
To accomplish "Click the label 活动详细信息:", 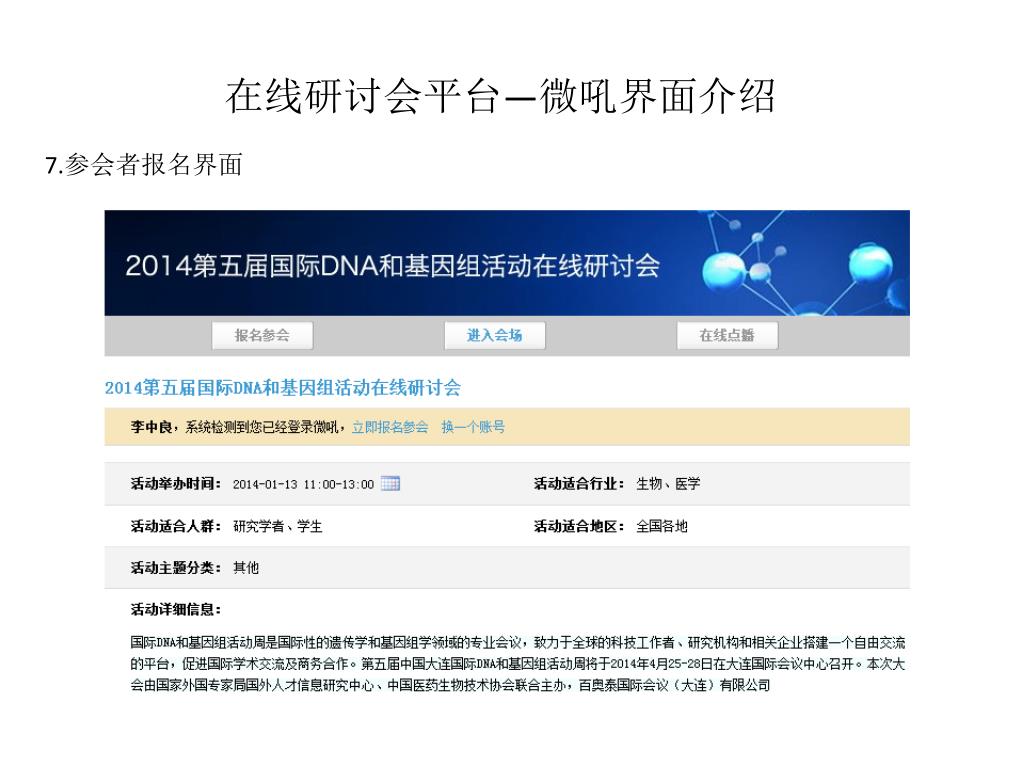I will [176, 610].
